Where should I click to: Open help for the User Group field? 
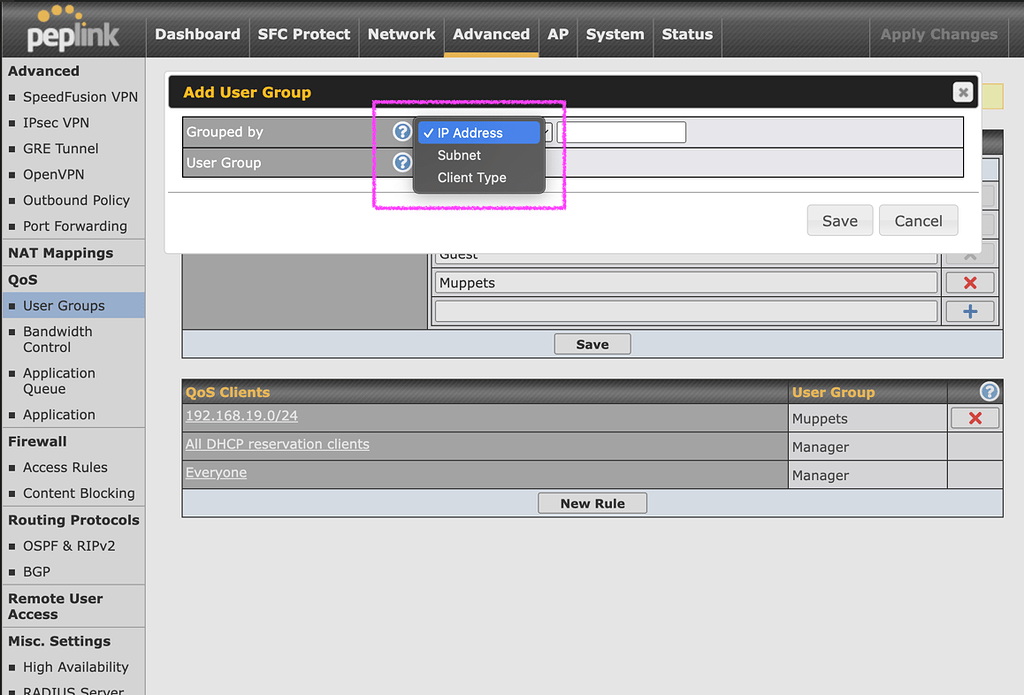[x=401, y=162]
